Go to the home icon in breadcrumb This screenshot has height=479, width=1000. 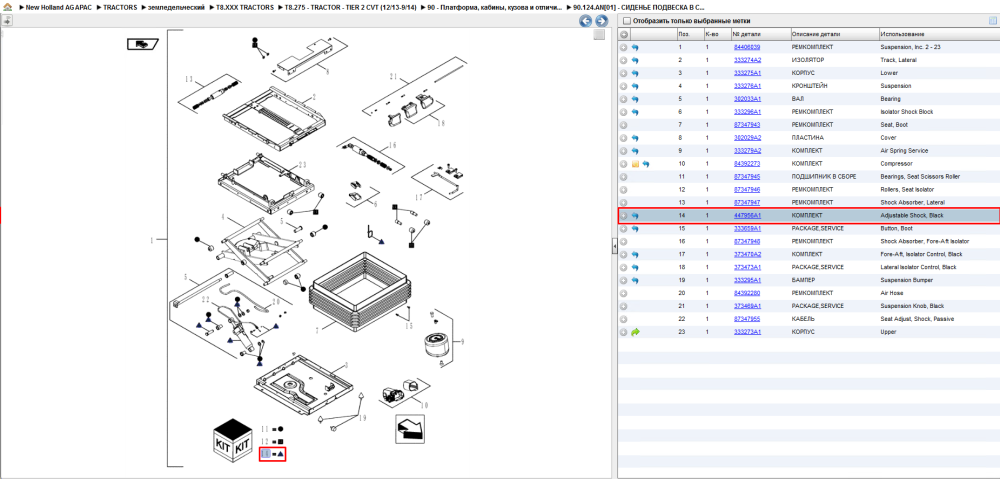click(x=7, y=7)
